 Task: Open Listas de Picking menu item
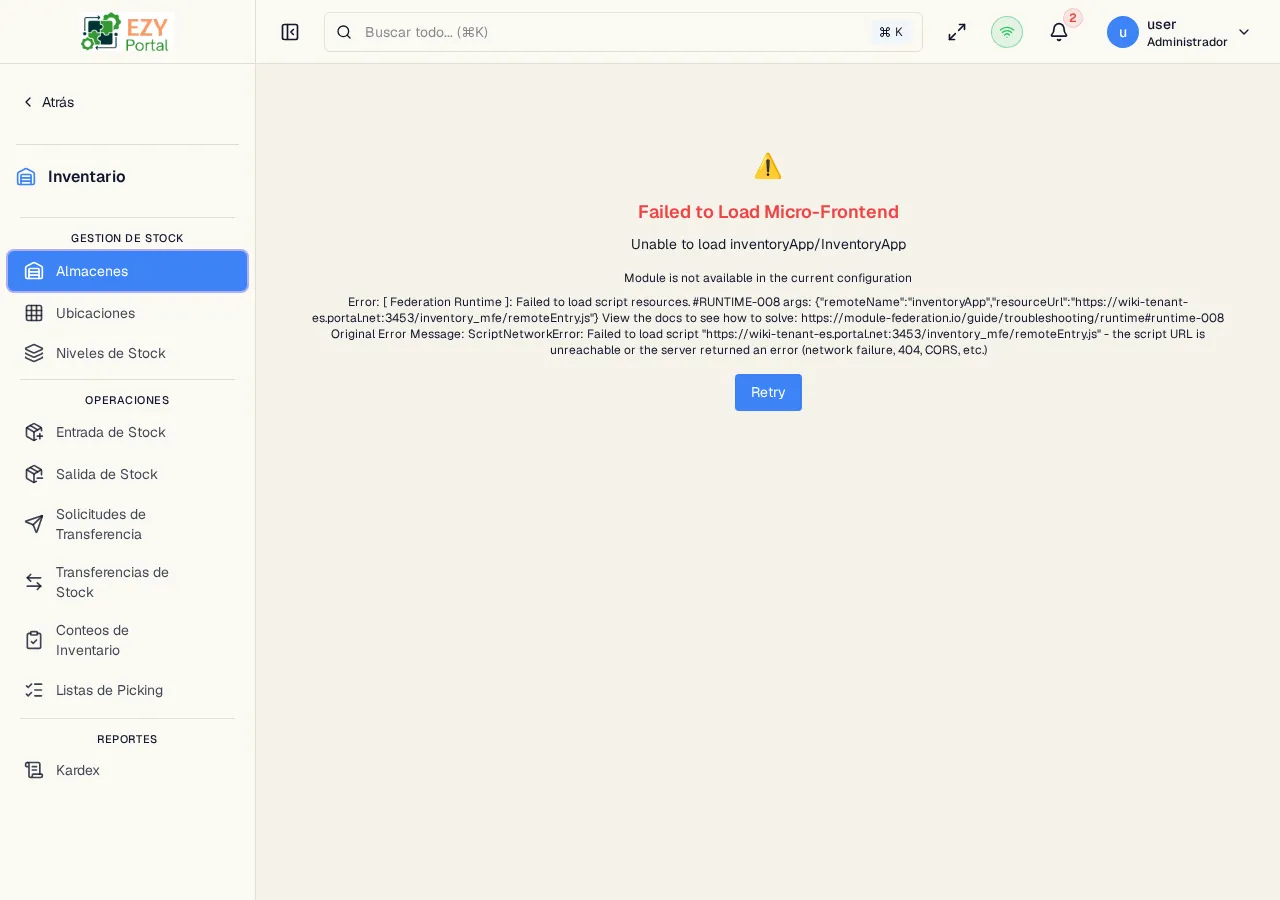tap(127, 690)
